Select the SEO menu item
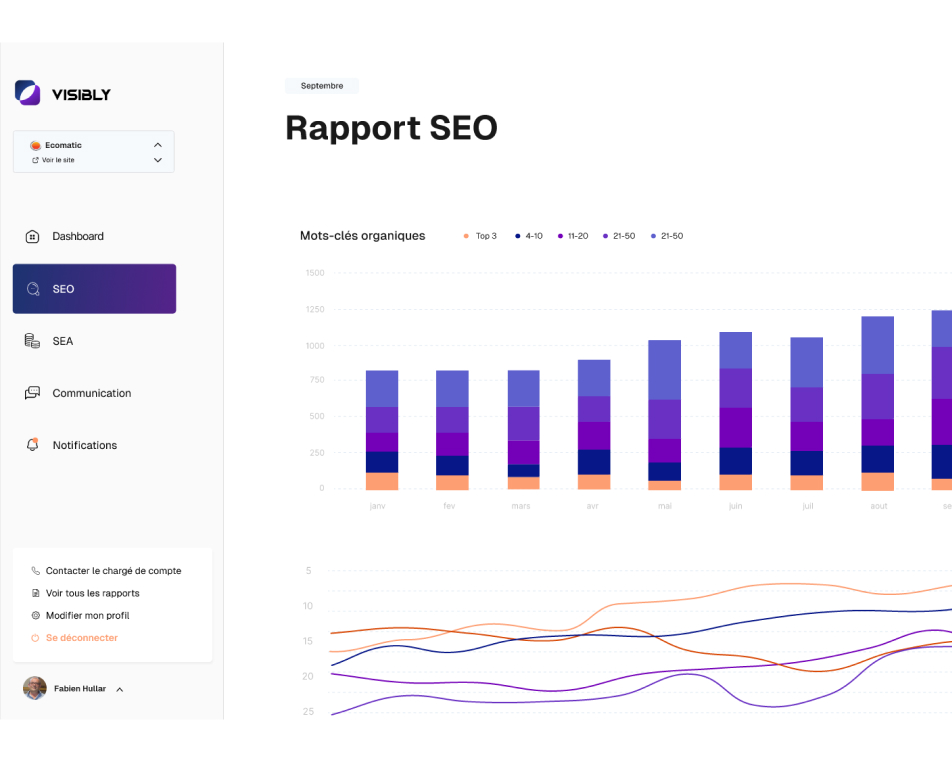The width and height of the screenshot is (952, 762). point(94,289)
